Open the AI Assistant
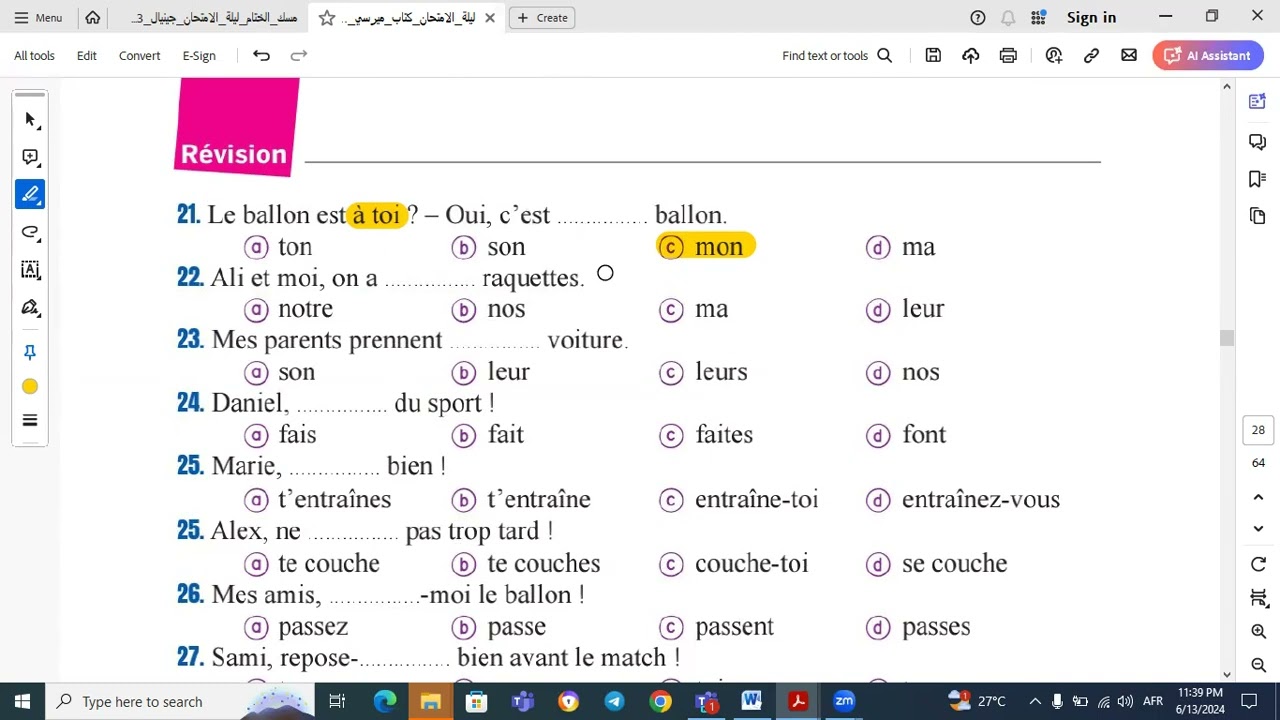The image size is (1280, 720). point(1208,56)
